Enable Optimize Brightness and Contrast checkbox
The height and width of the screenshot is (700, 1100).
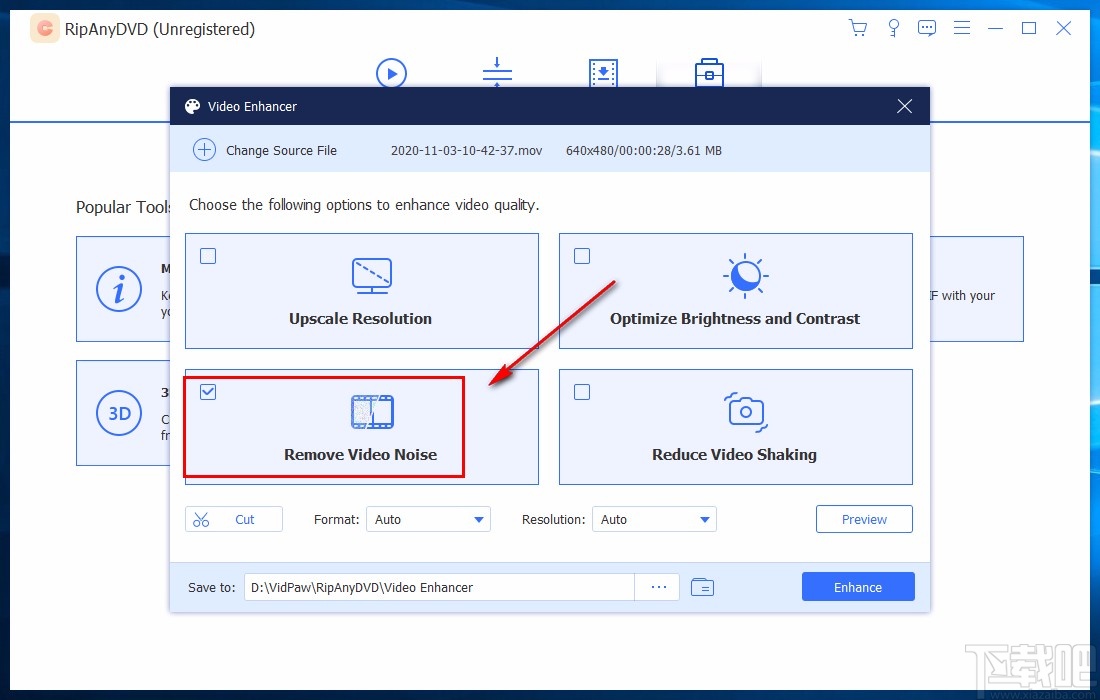coord(582,256)
